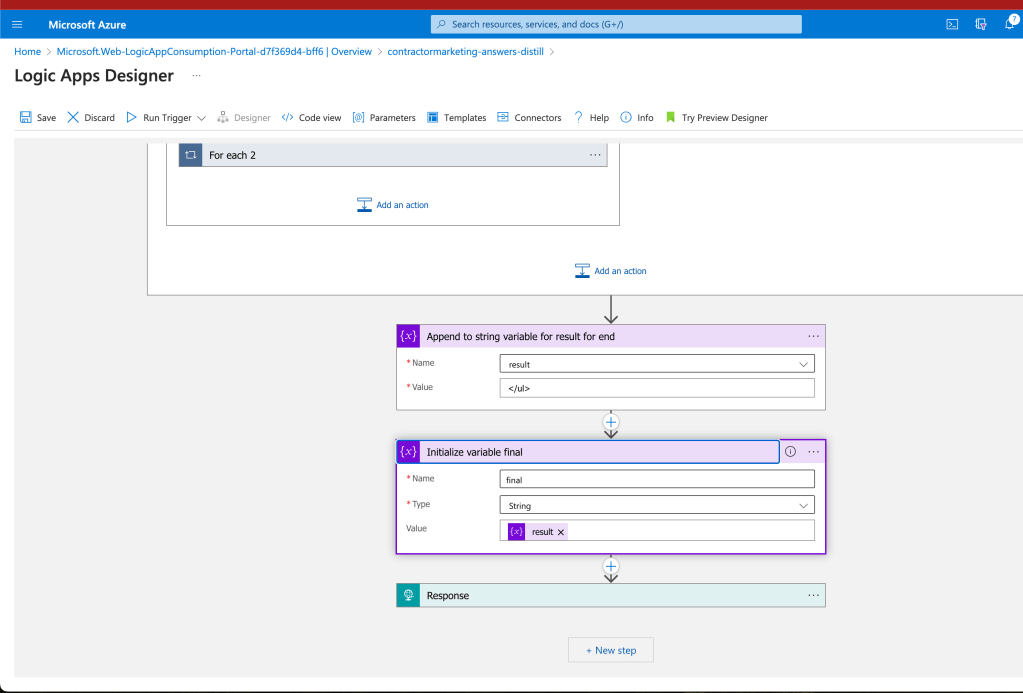Open Cloud Shell from the top bar
This screenshot has width=1023, height=693.
952,24
